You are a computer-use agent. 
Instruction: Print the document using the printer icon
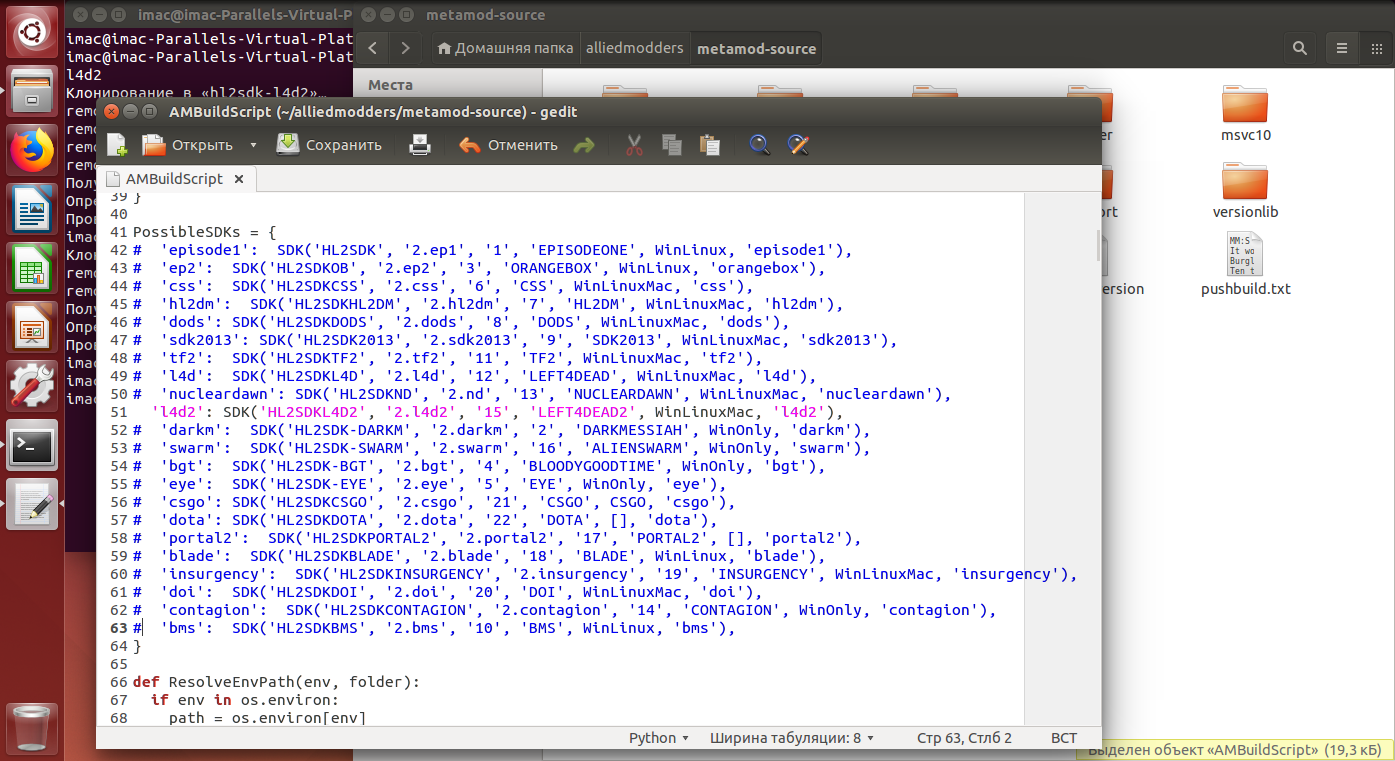click(x=420, y=145)
